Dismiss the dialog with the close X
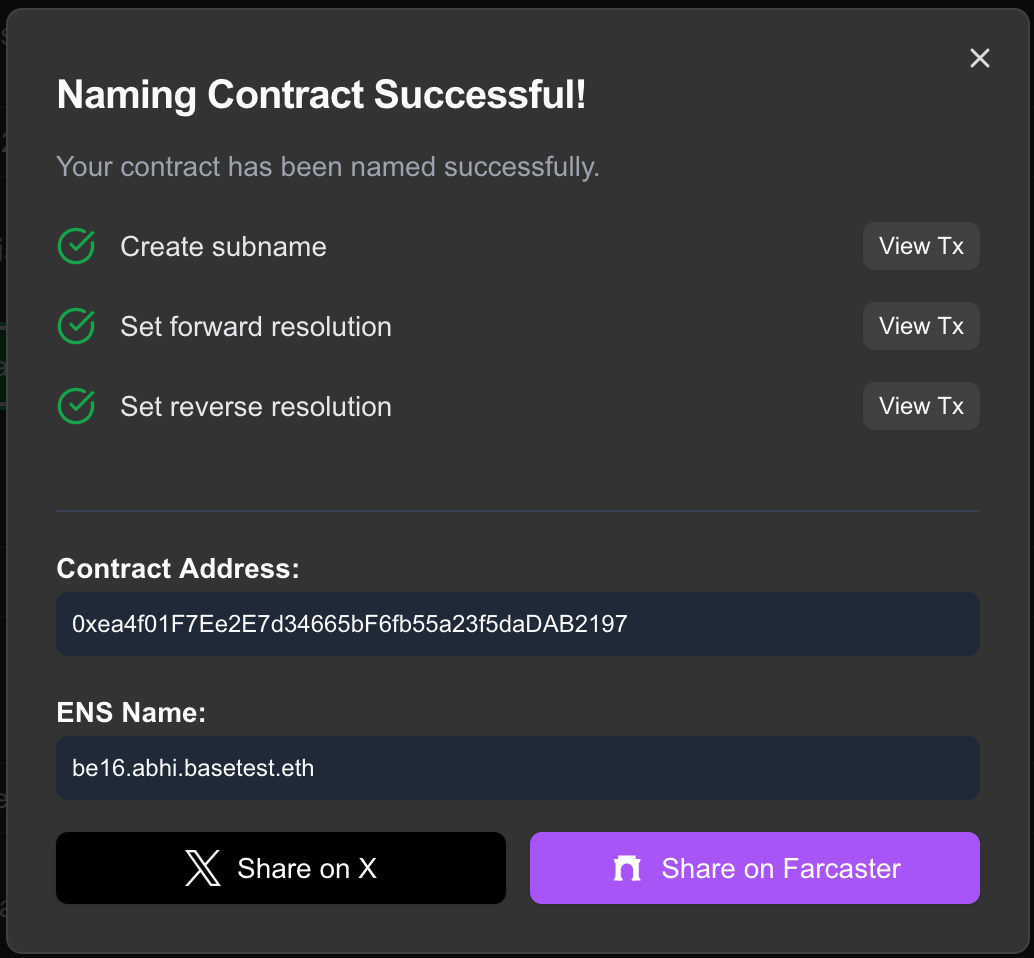 [x=979, y=58]
